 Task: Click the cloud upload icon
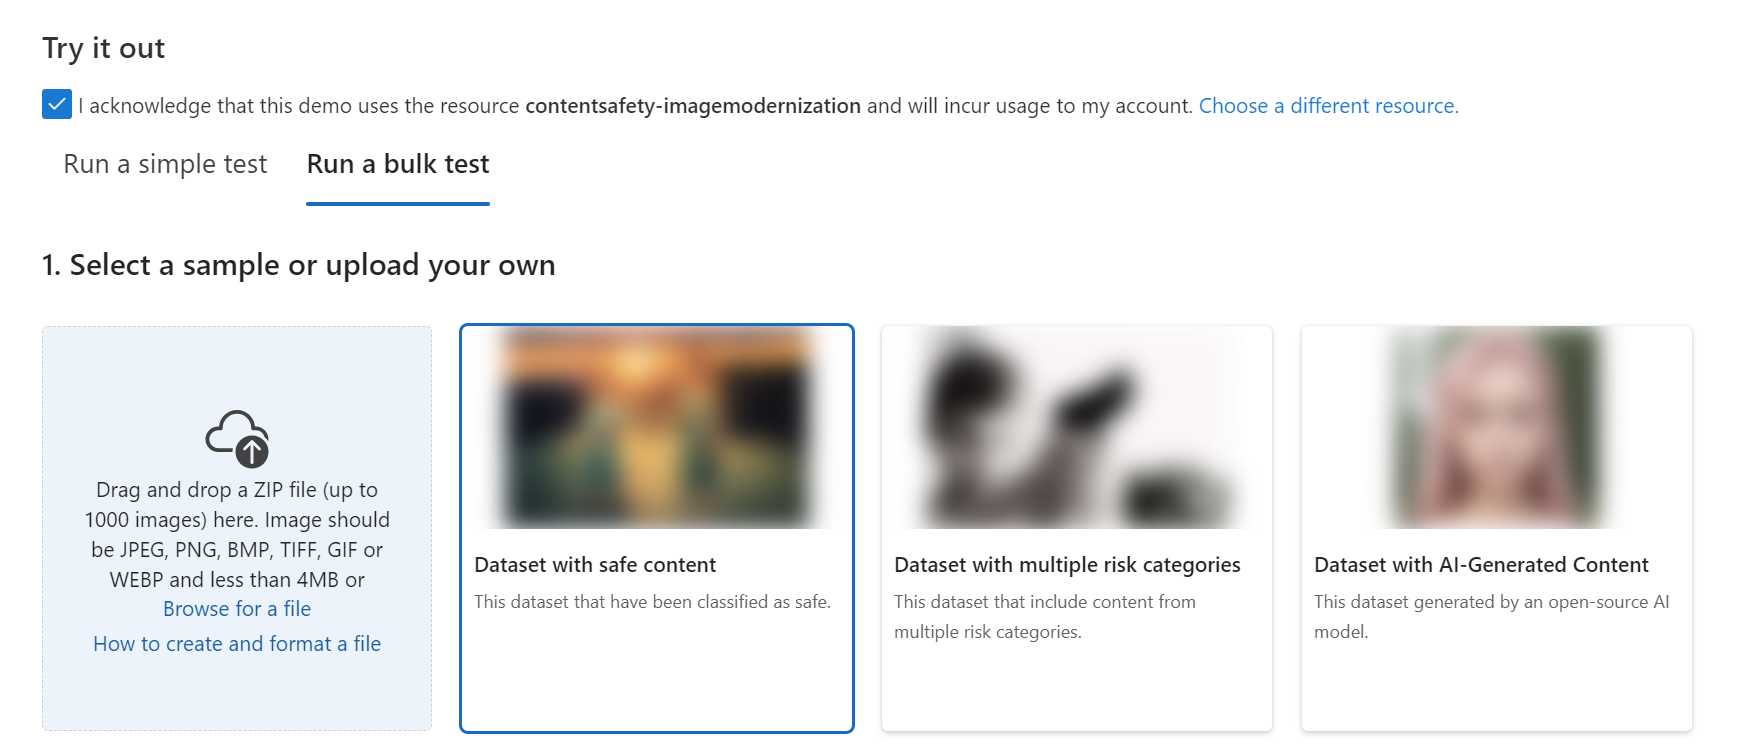coord(238,438)
